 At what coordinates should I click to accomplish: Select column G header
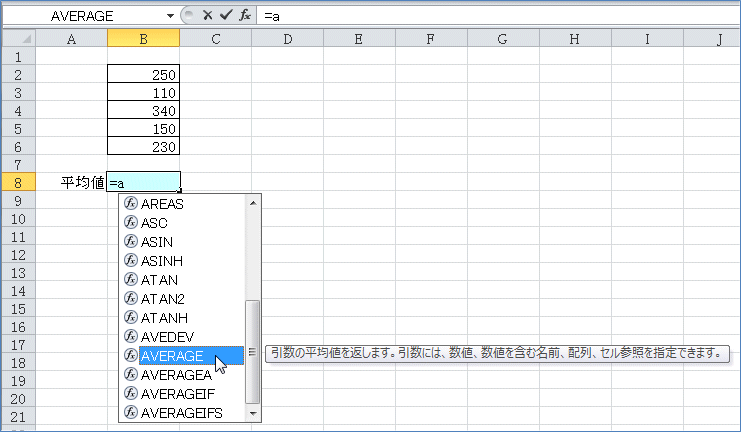[503, 38]
